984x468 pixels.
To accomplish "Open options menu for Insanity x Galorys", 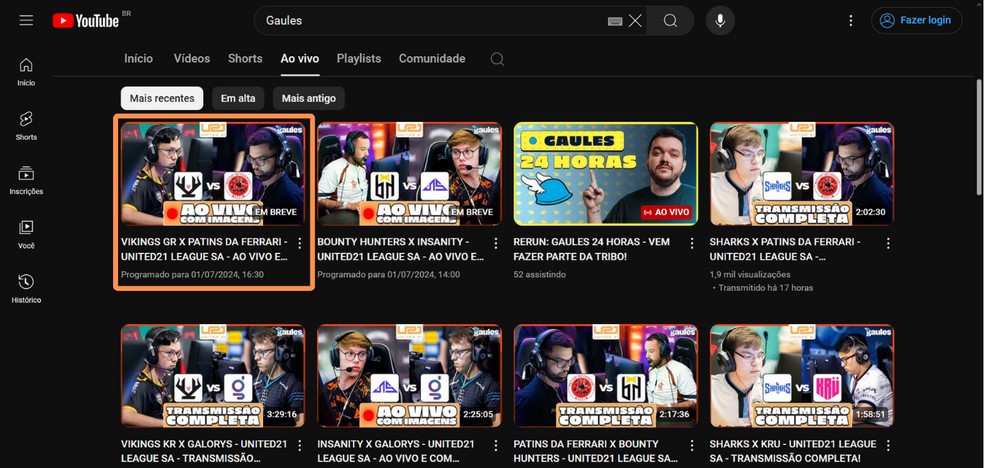I will coord(496,445).
